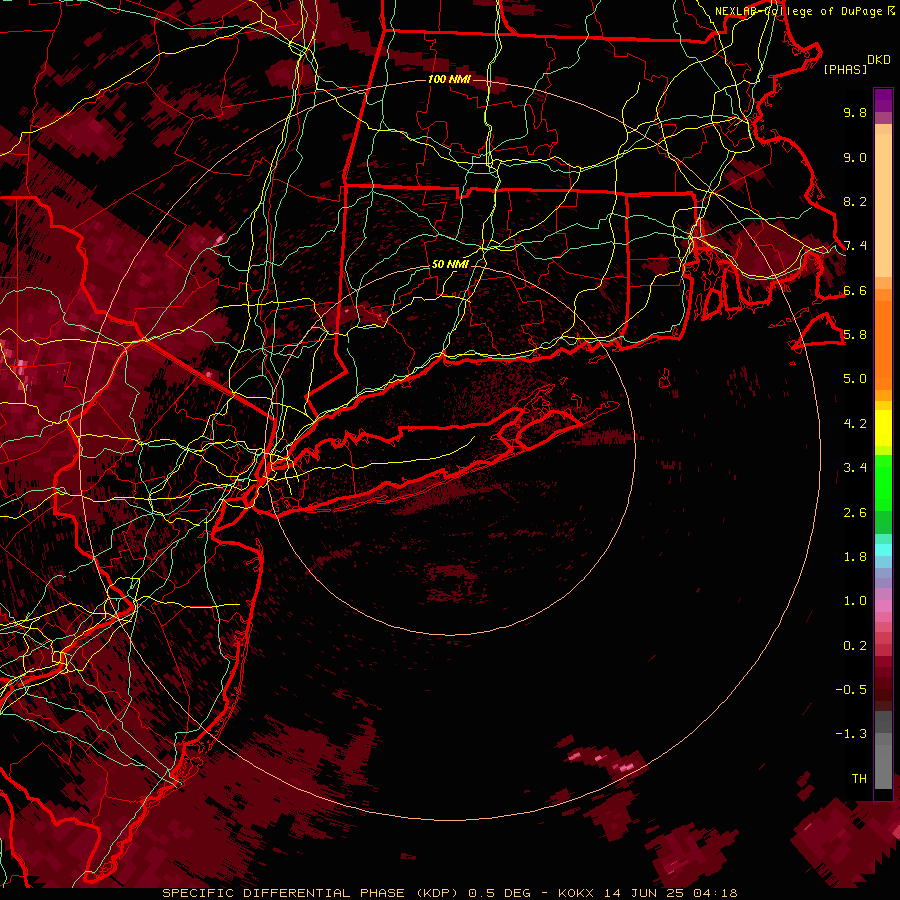This screenshot has height=900, width=900.
Task: Pick the cyan segment of the color bar
Action: (x=883, y=550)
